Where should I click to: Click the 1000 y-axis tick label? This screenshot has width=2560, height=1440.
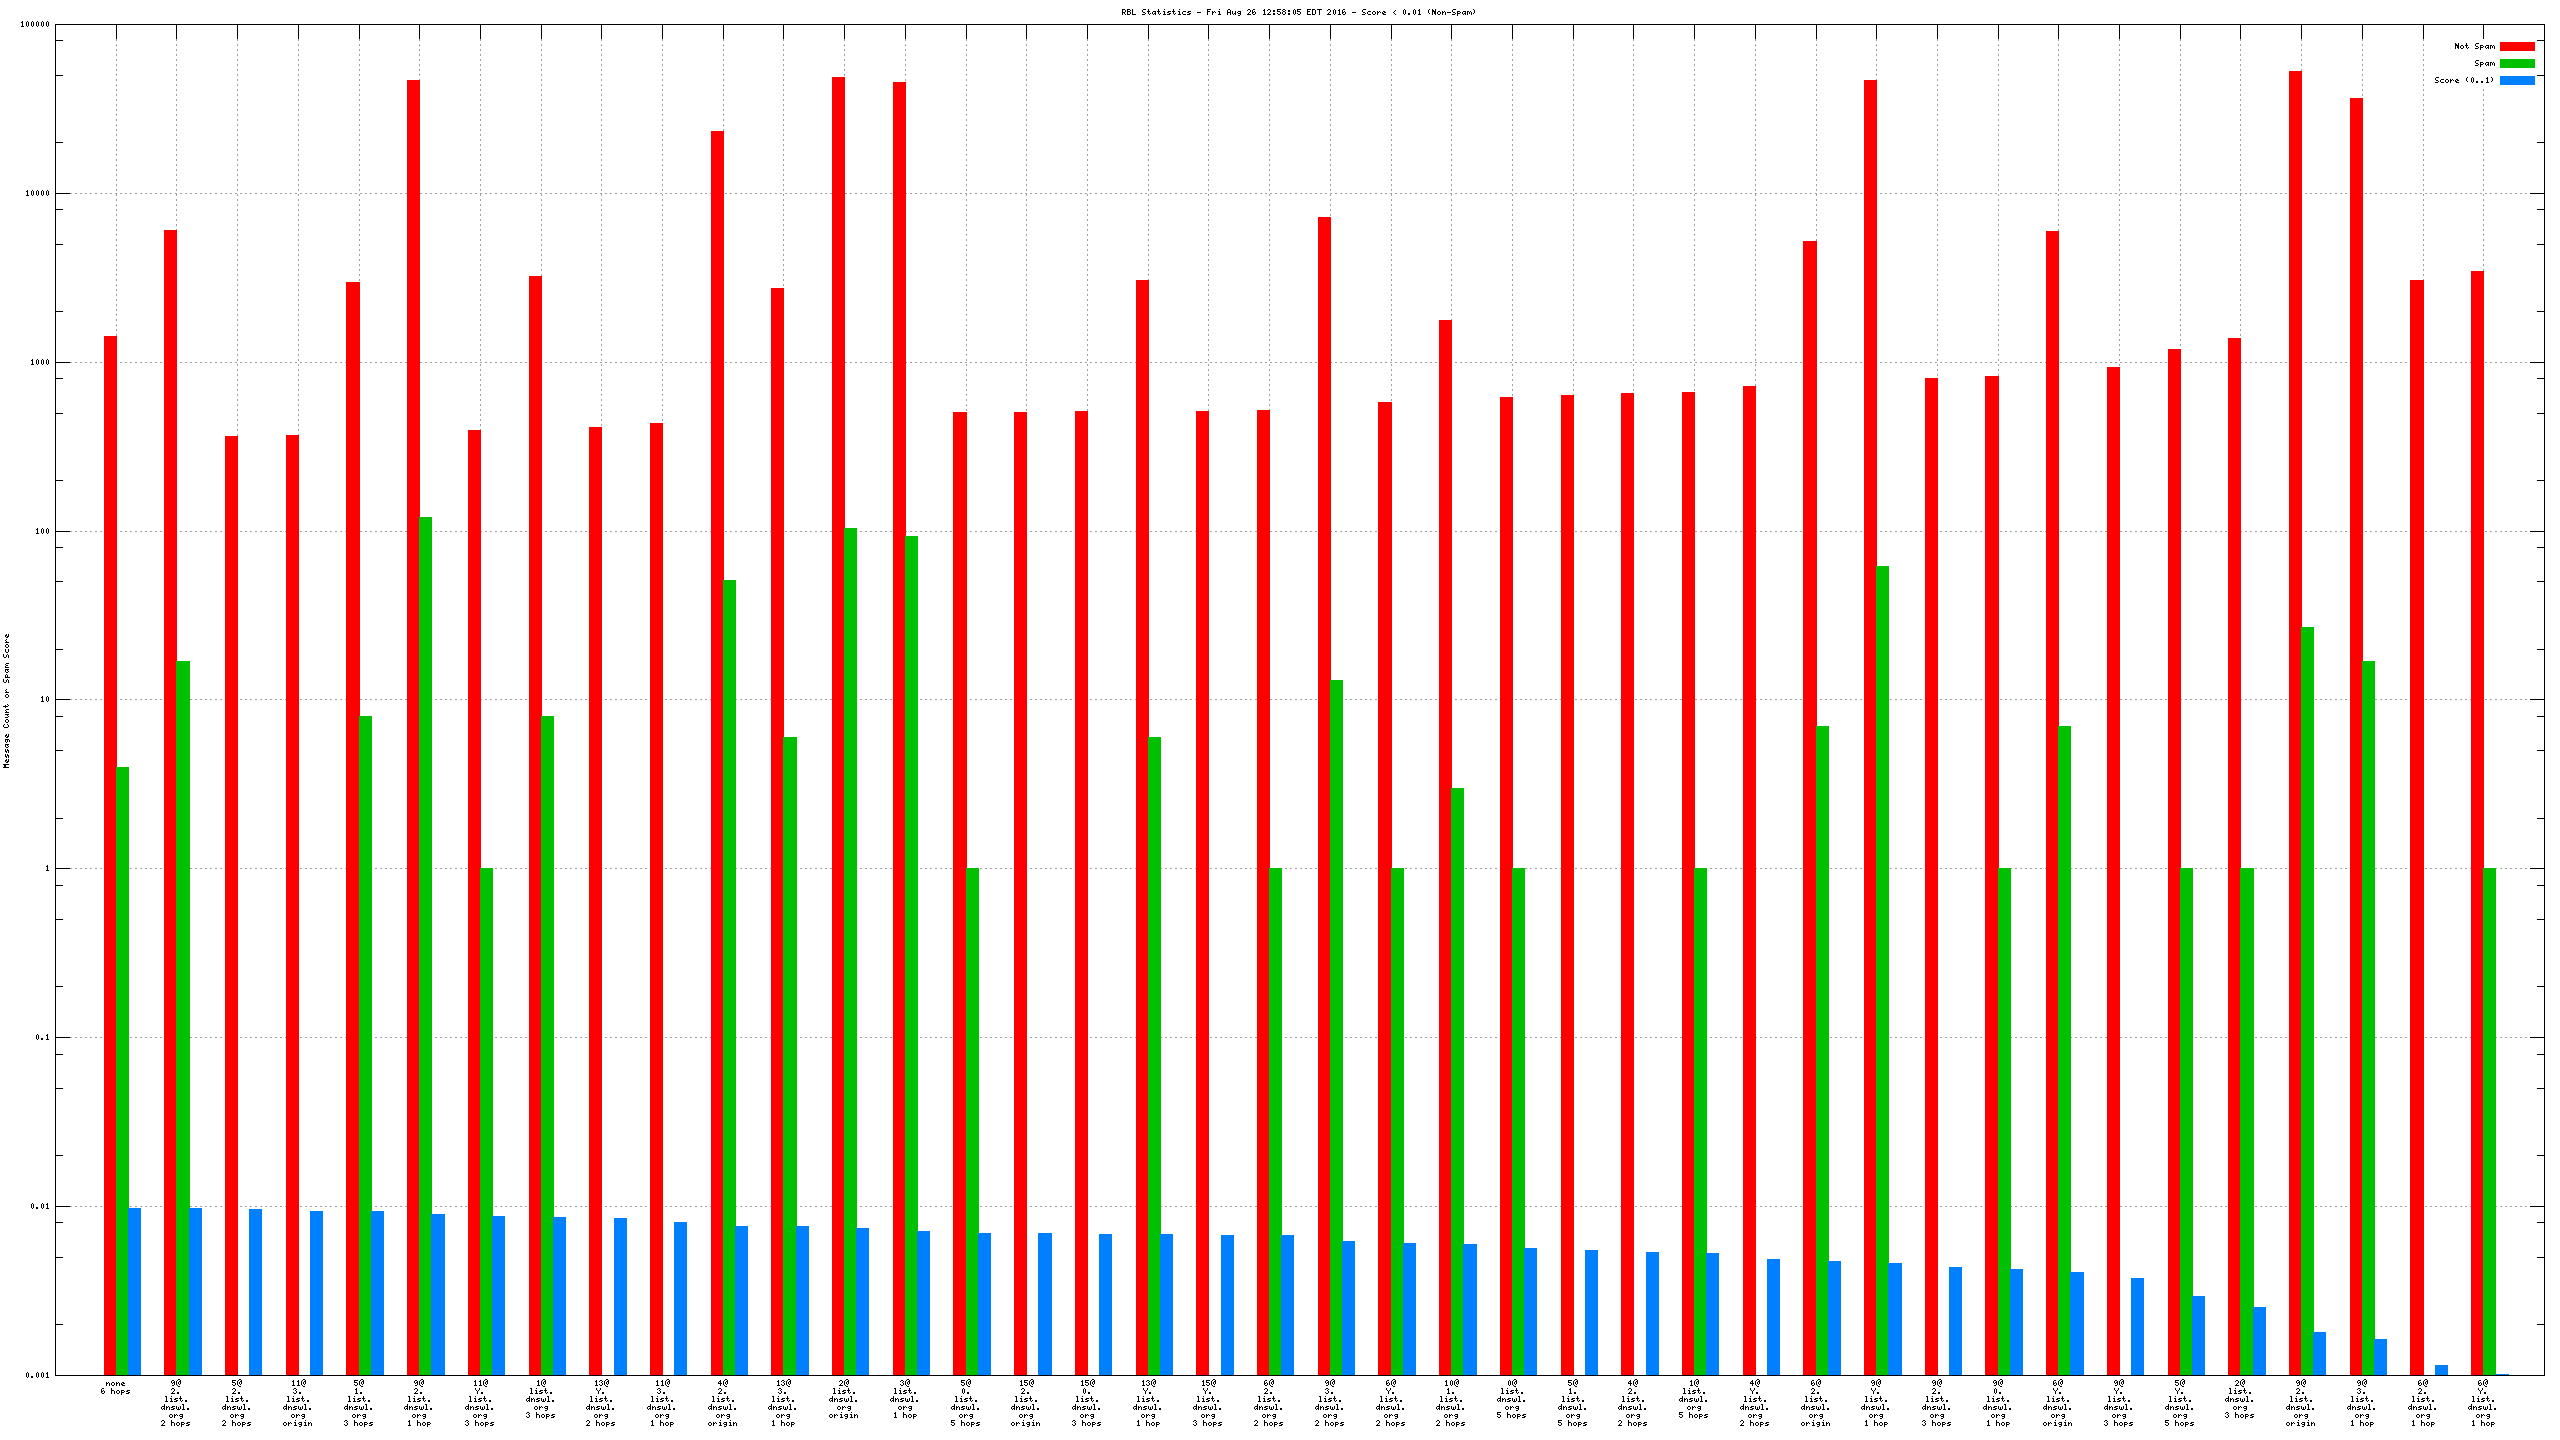[x=38, y=362]
